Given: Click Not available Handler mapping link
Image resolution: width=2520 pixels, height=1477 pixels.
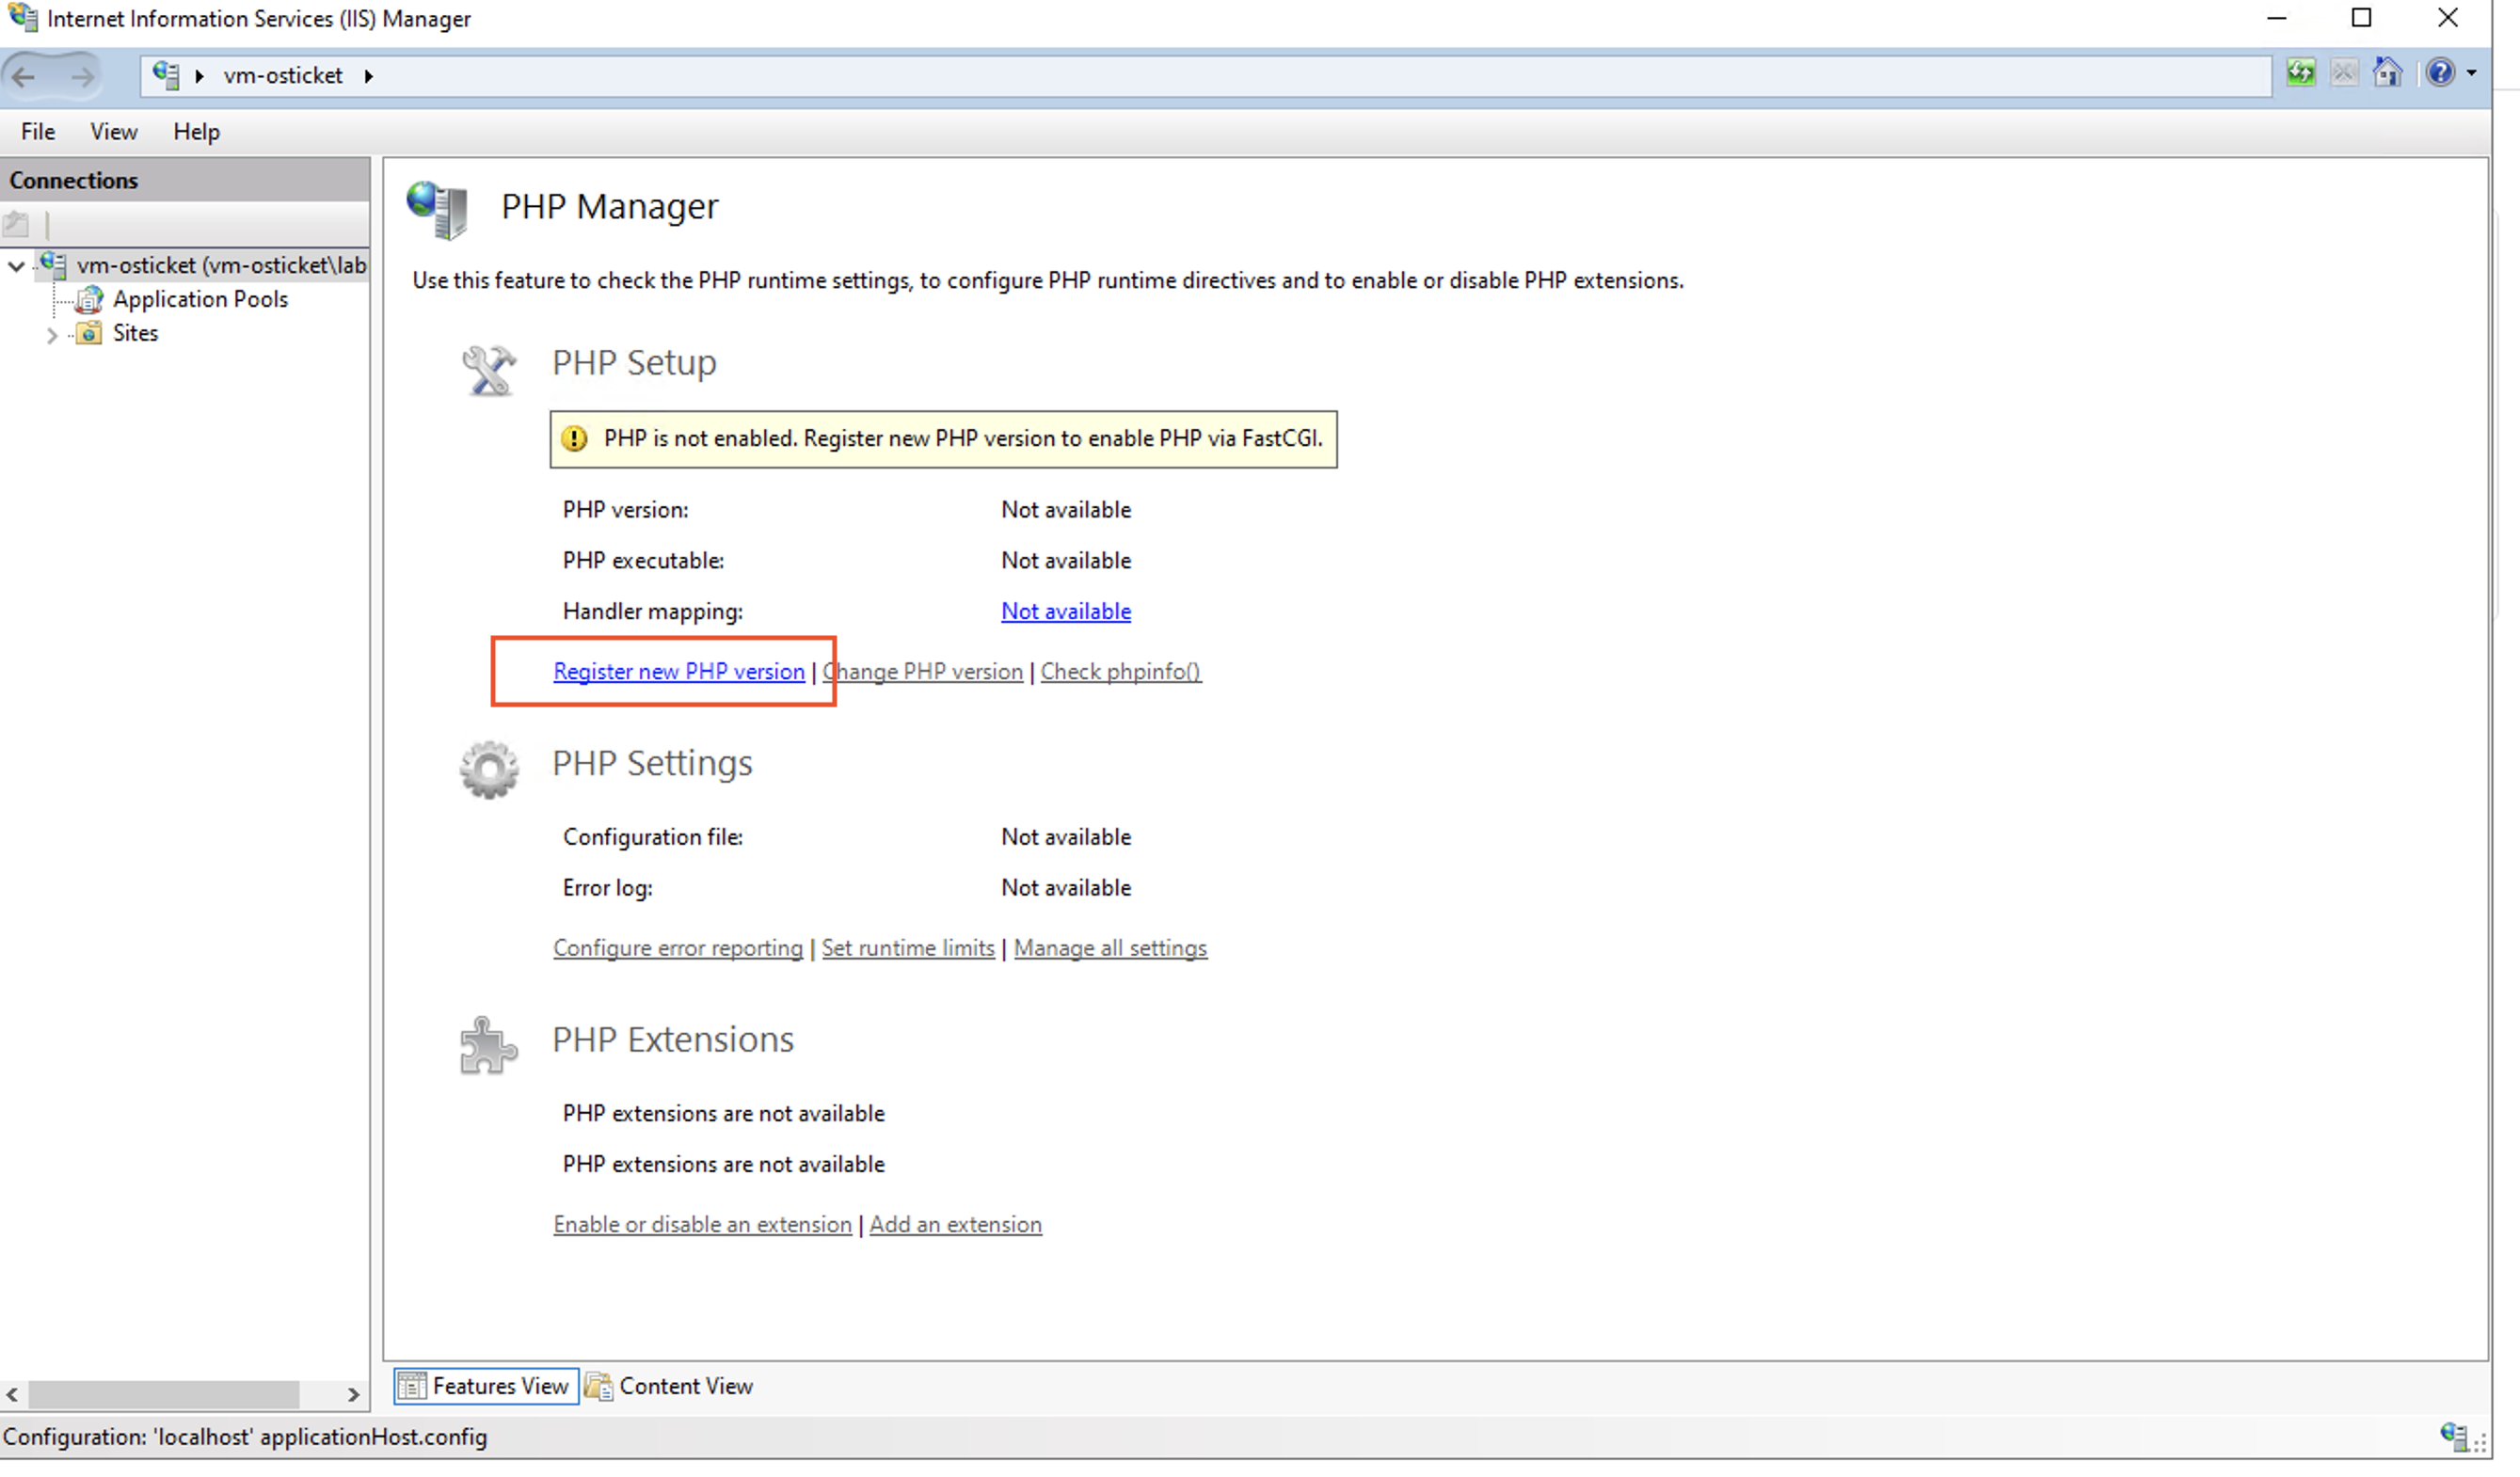Looking at the screenshot, I should coord(1065,611).
